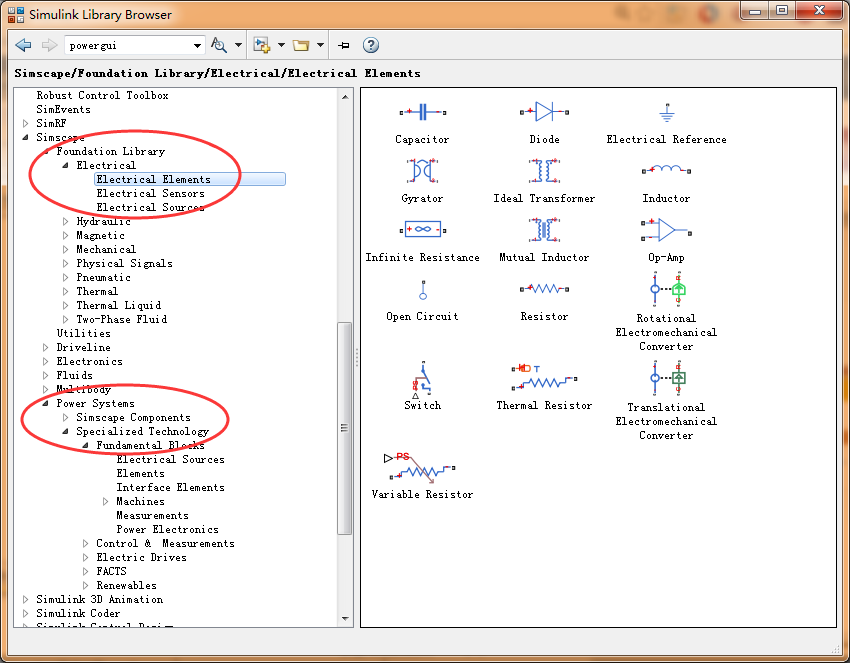Select Elements under Fundamental Blocks

click(x=140, y=473)
